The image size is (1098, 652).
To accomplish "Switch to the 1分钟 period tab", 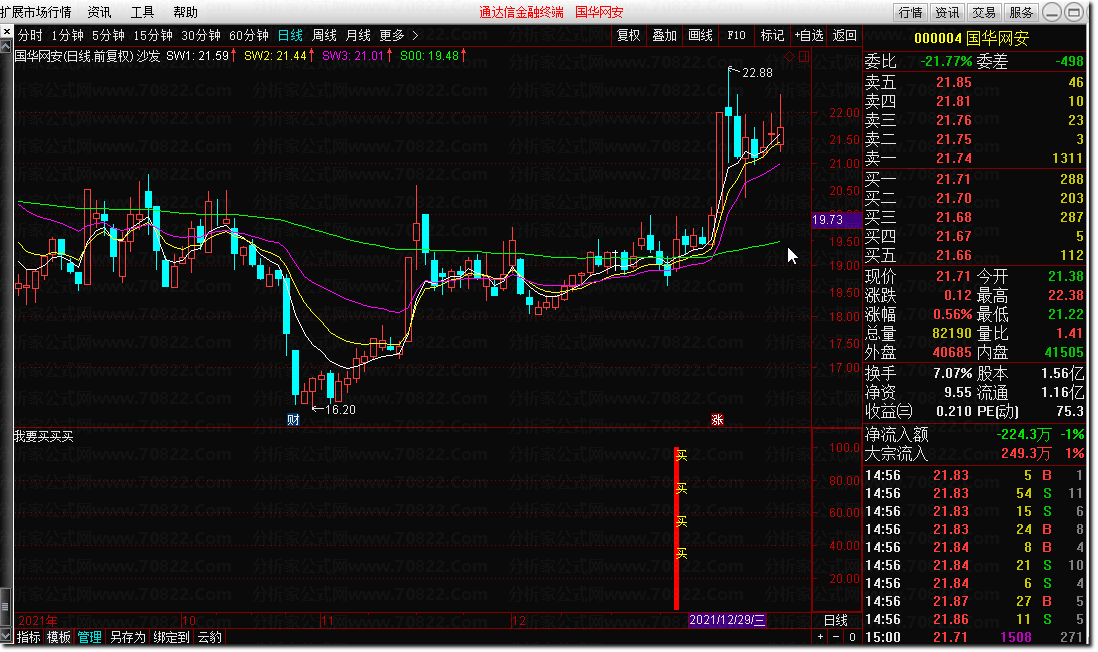I will (67, 35).
